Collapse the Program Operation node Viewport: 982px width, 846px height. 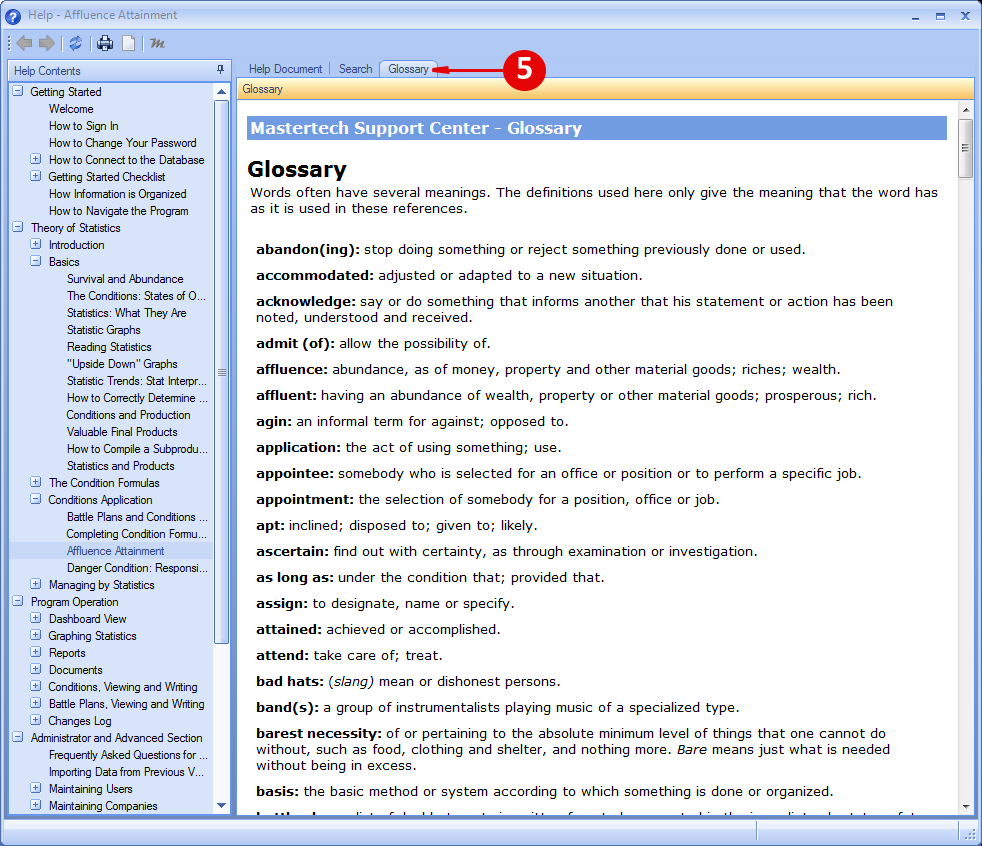coord(18,601)
